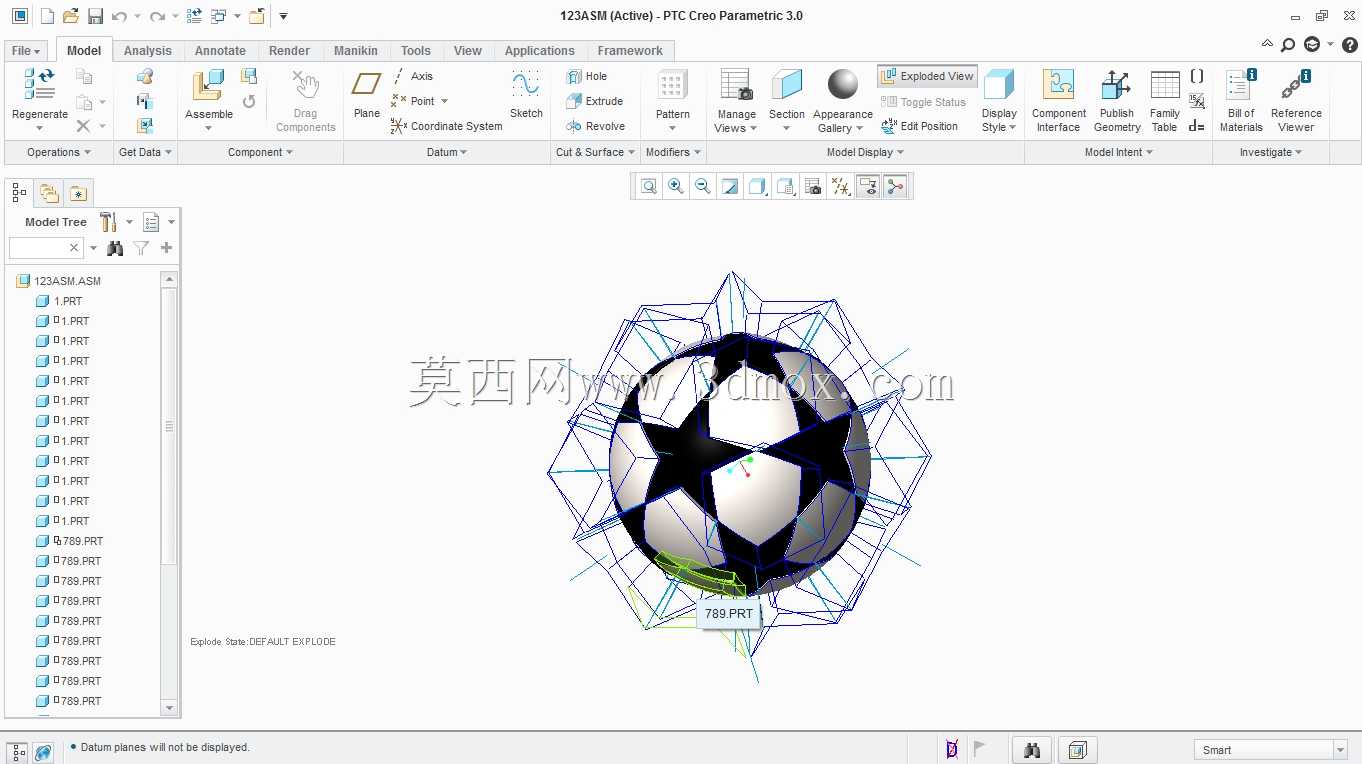Expand the Regenerate dropdown arrow
The width and height of the screenshot is (1362, 764).
40,128
